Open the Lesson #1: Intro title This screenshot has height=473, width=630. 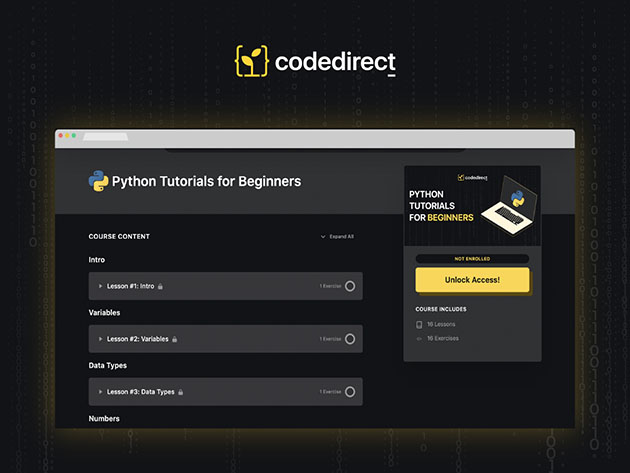click(131, 286)
